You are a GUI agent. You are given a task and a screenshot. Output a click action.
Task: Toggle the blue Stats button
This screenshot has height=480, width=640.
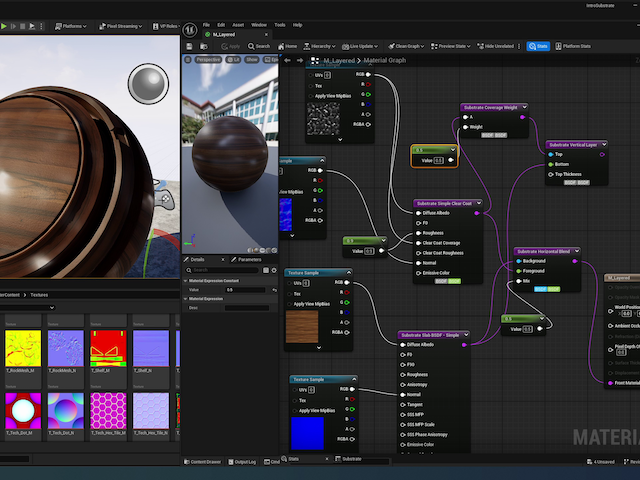(x=538, y=47)
